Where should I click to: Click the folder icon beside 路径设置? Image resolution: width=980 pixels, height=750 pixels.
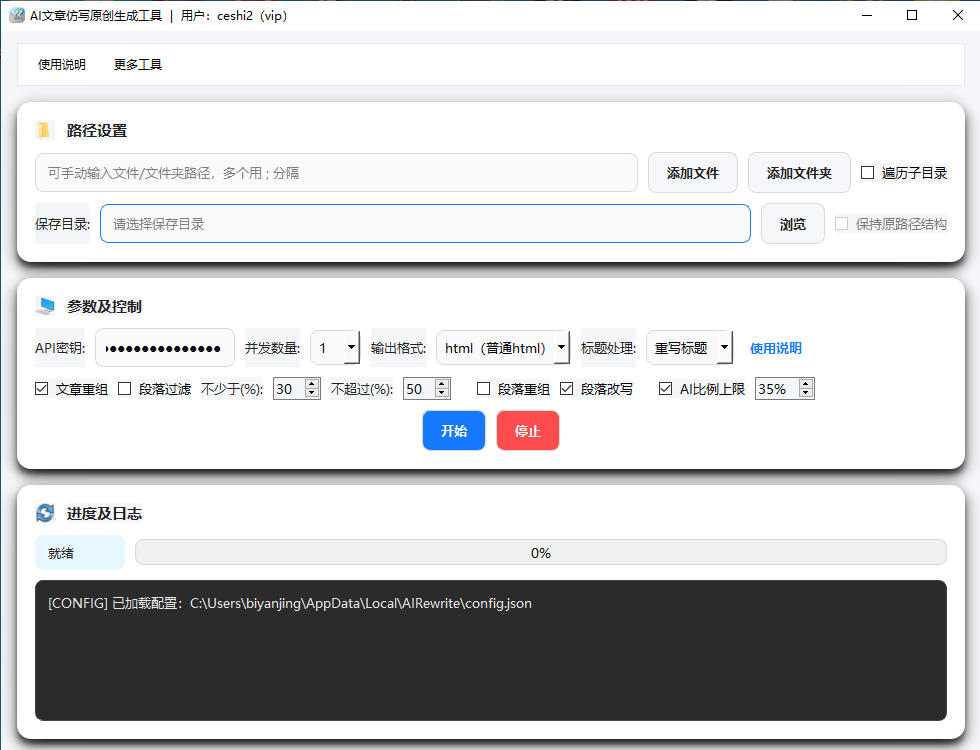(44, 130)
